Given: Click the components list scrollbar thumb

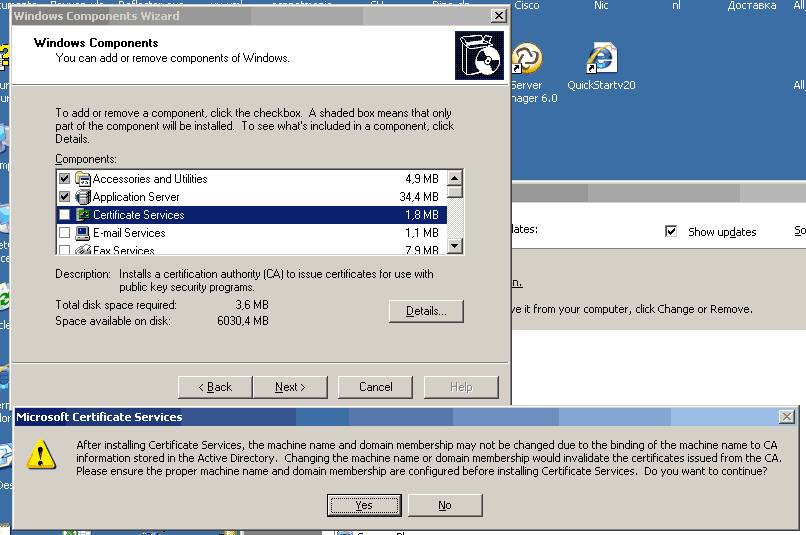Looking at the screenshot, I should pyautogui.click(x=455, y=192).
